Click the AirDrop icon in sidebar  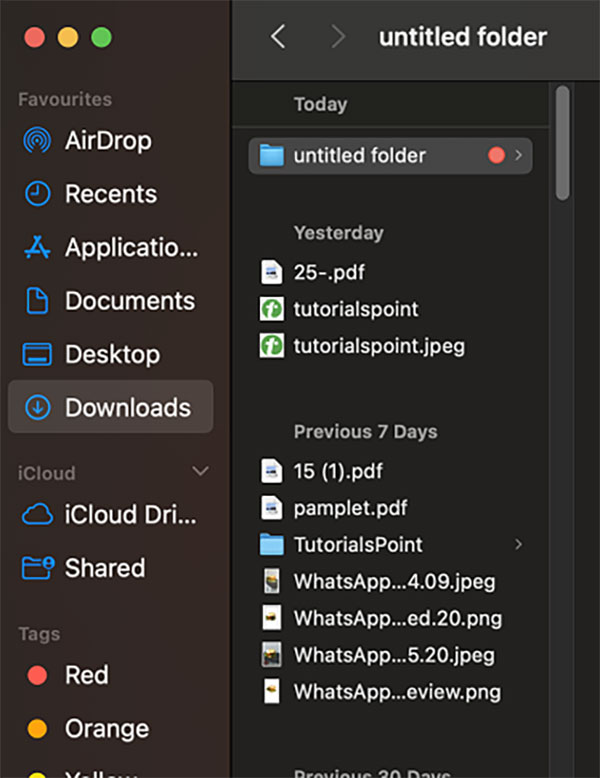click(x=37, y=140)
